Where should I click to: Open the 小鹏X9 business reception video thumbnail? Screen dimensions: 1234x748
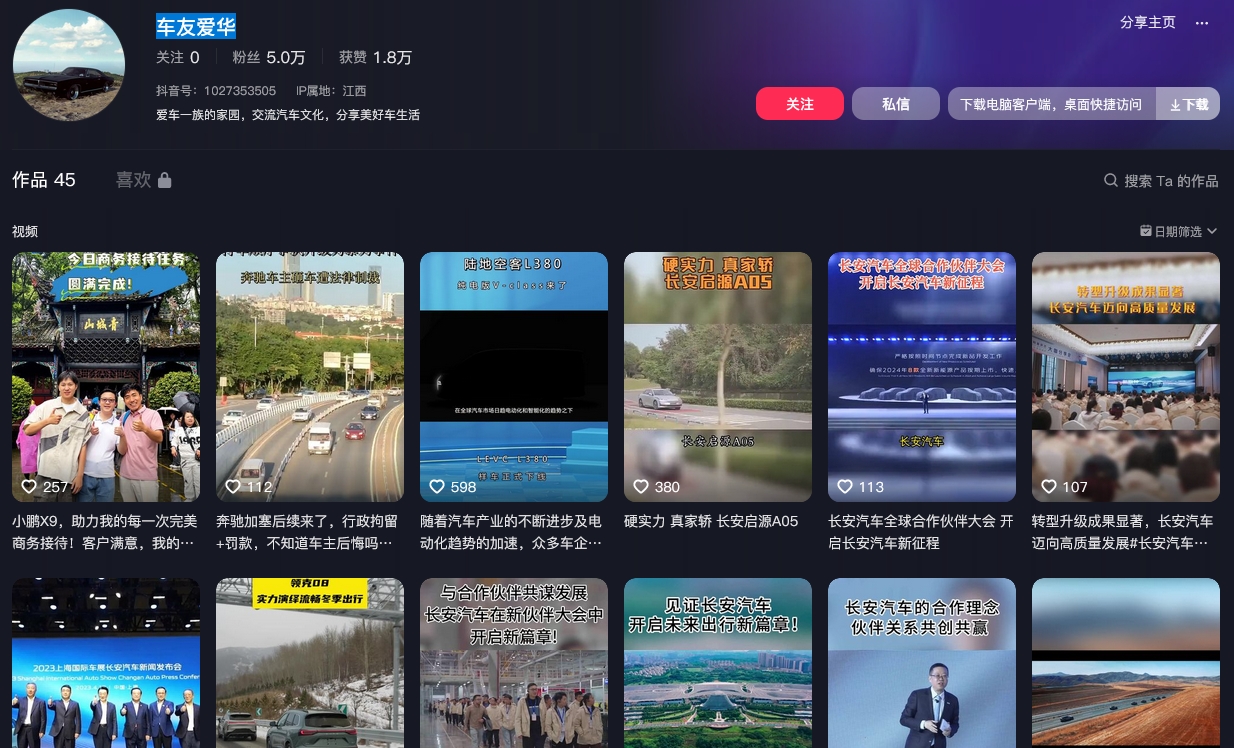point(106,377)
